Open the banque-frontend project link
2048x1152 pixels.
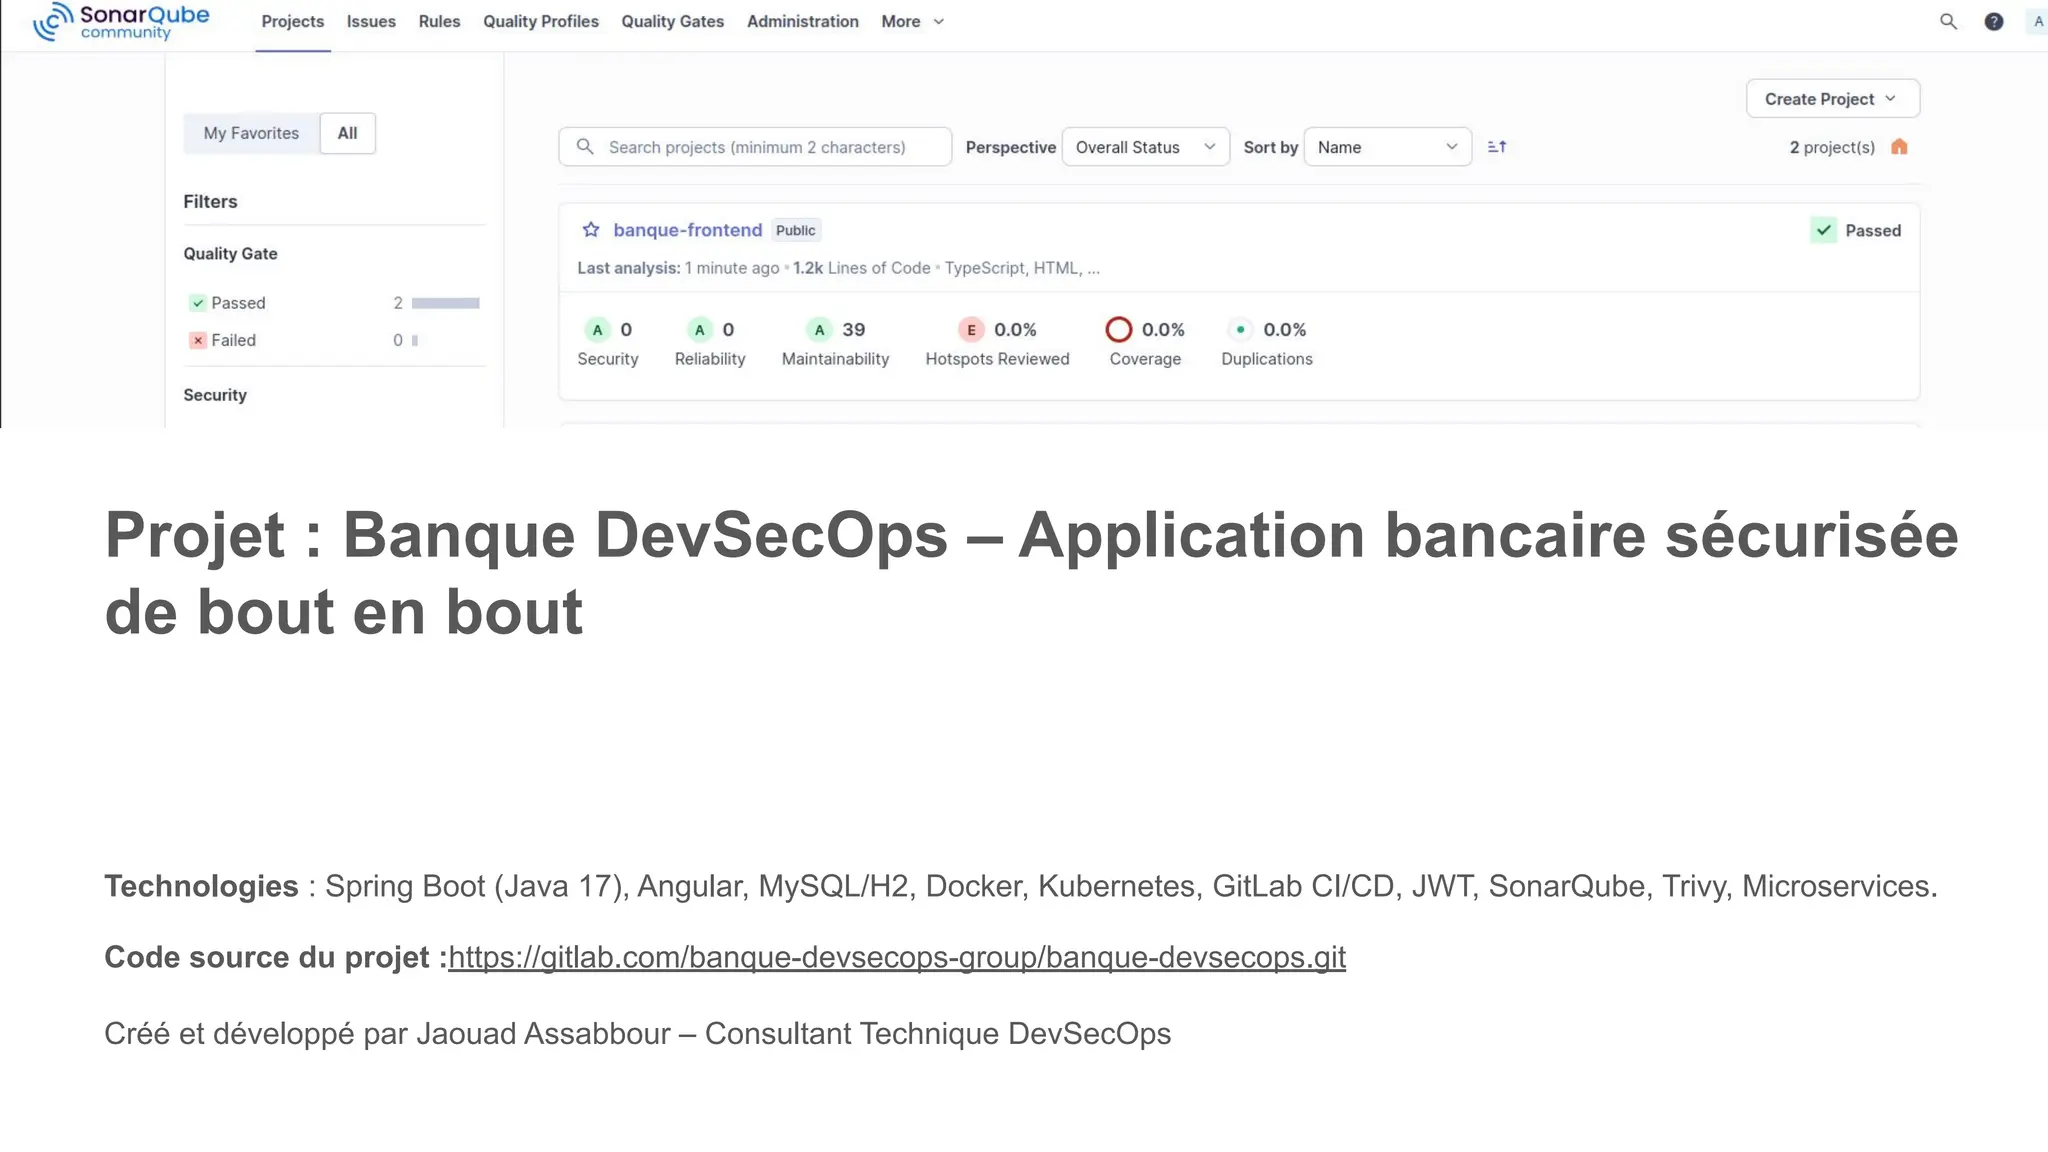(687, 230)
